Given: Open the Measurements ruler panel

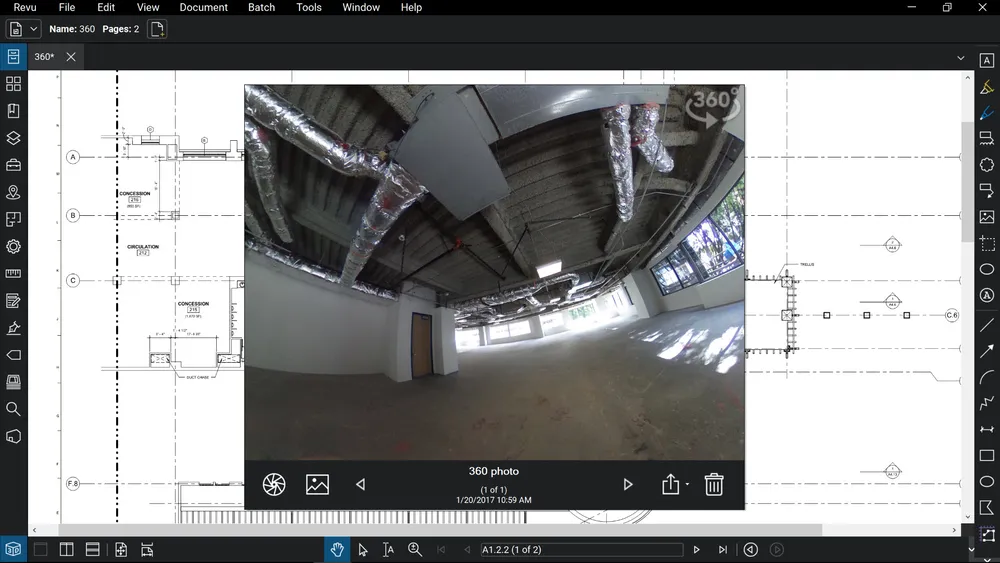Looking at the screenshot, I should [x=13, y=274].
